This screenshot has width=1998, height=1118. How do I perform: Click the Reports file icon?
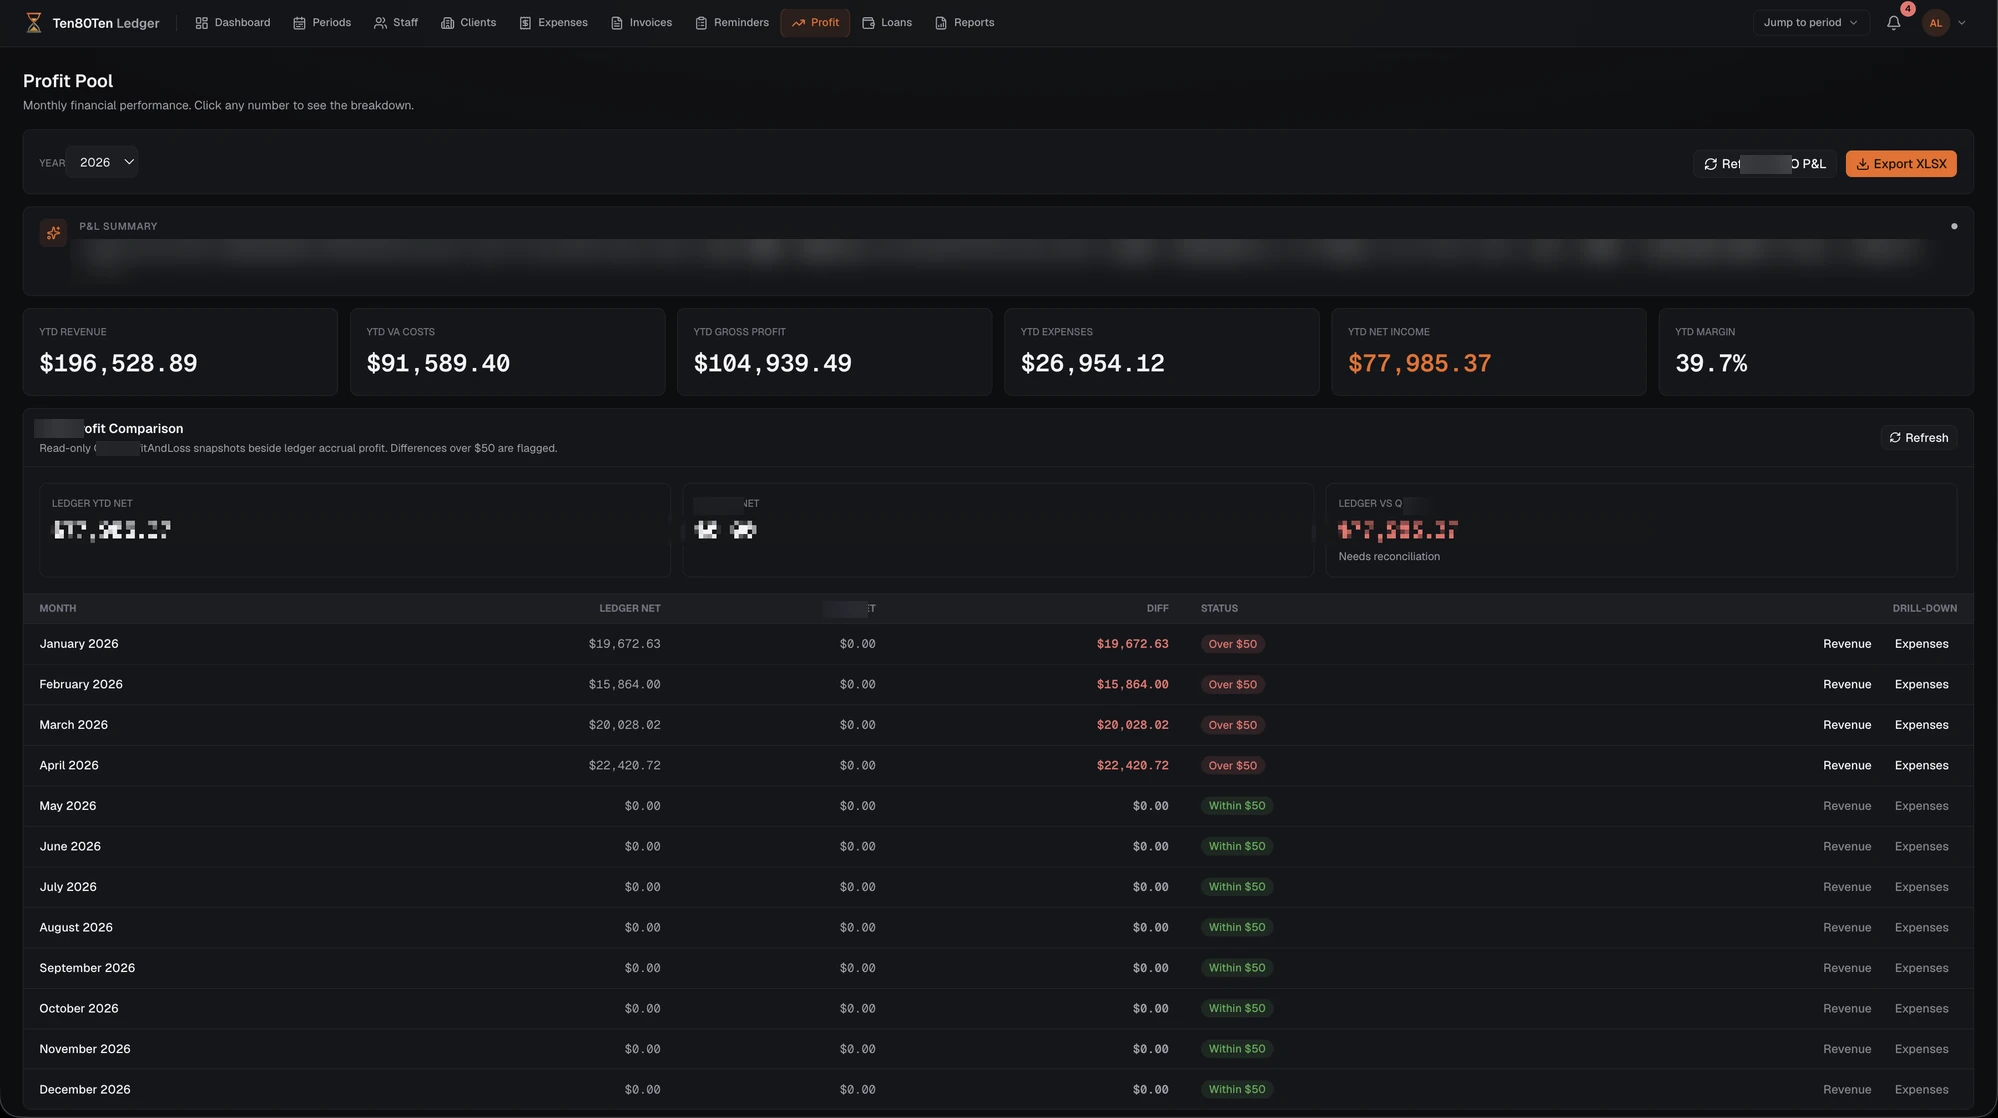pos(941,23)
